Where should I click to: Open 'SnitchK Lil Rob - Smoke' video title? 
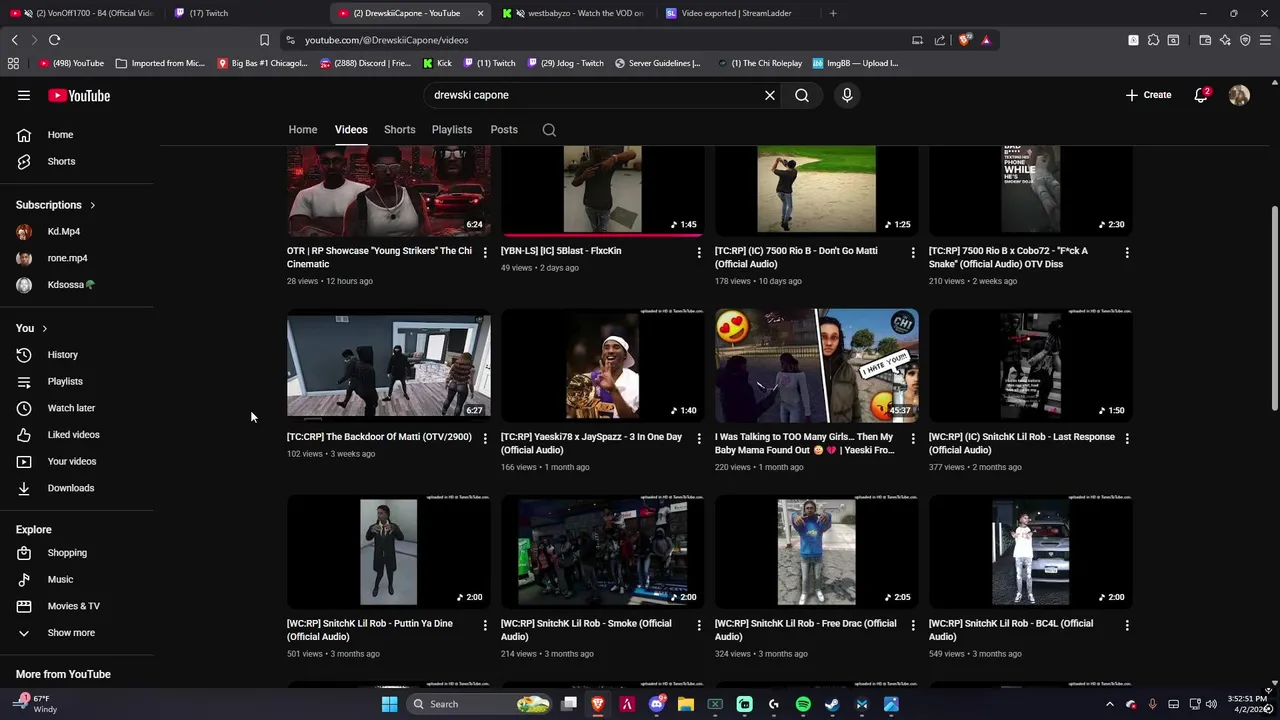click(x=586, y=630)
